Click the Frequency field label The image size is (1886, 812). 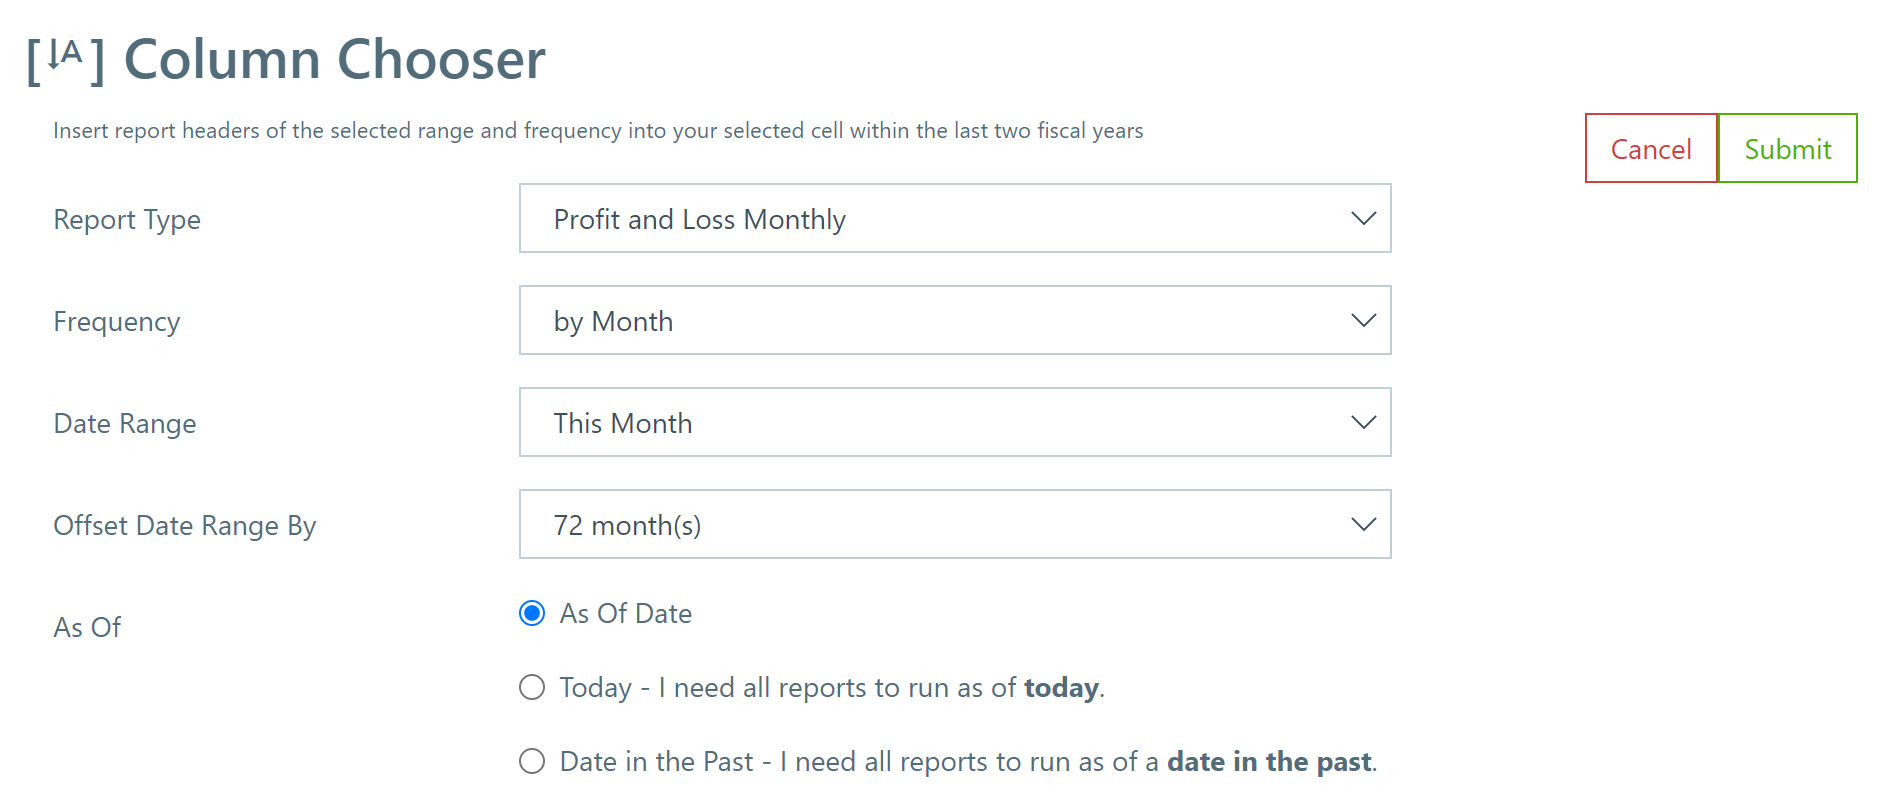(117, 322)
